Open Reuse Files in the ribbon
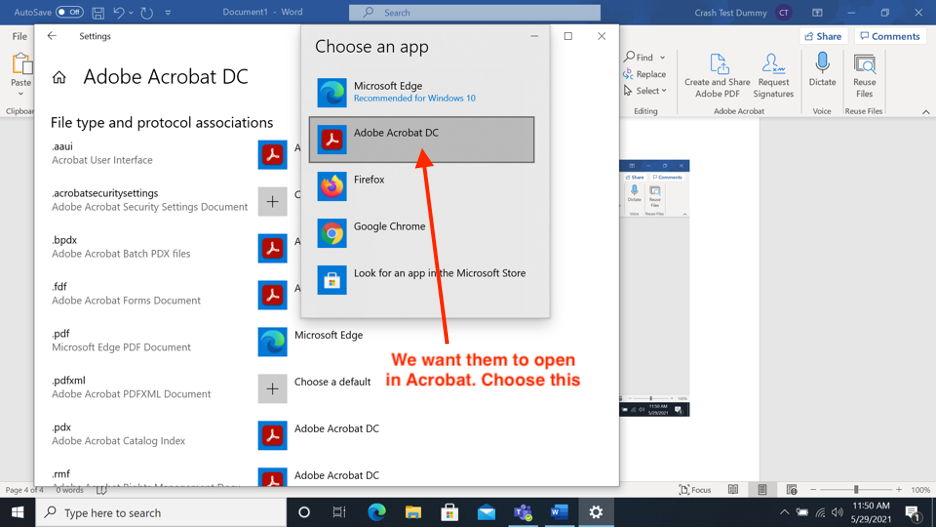 [x=864, y=76]
